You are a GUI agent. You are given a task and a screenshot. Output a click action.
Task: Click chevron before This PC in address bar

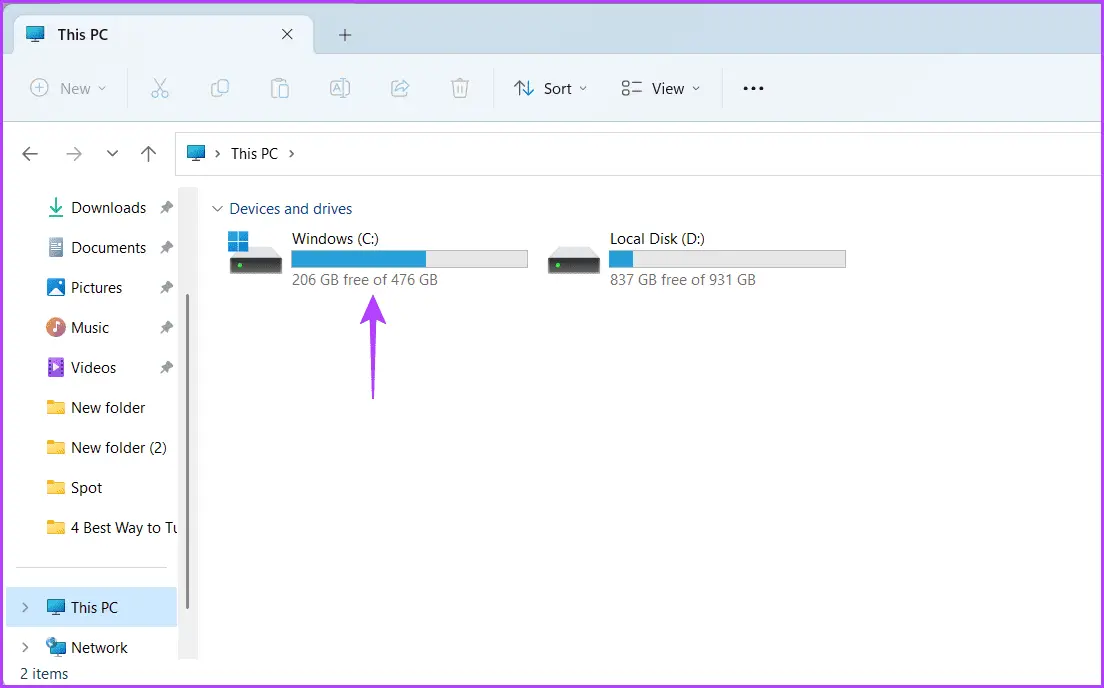pos(218,154)
